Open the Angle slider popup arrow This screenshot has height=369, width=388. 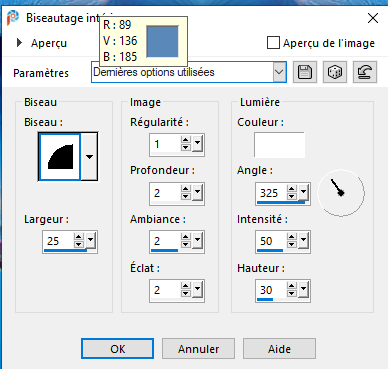coord(303,192)
